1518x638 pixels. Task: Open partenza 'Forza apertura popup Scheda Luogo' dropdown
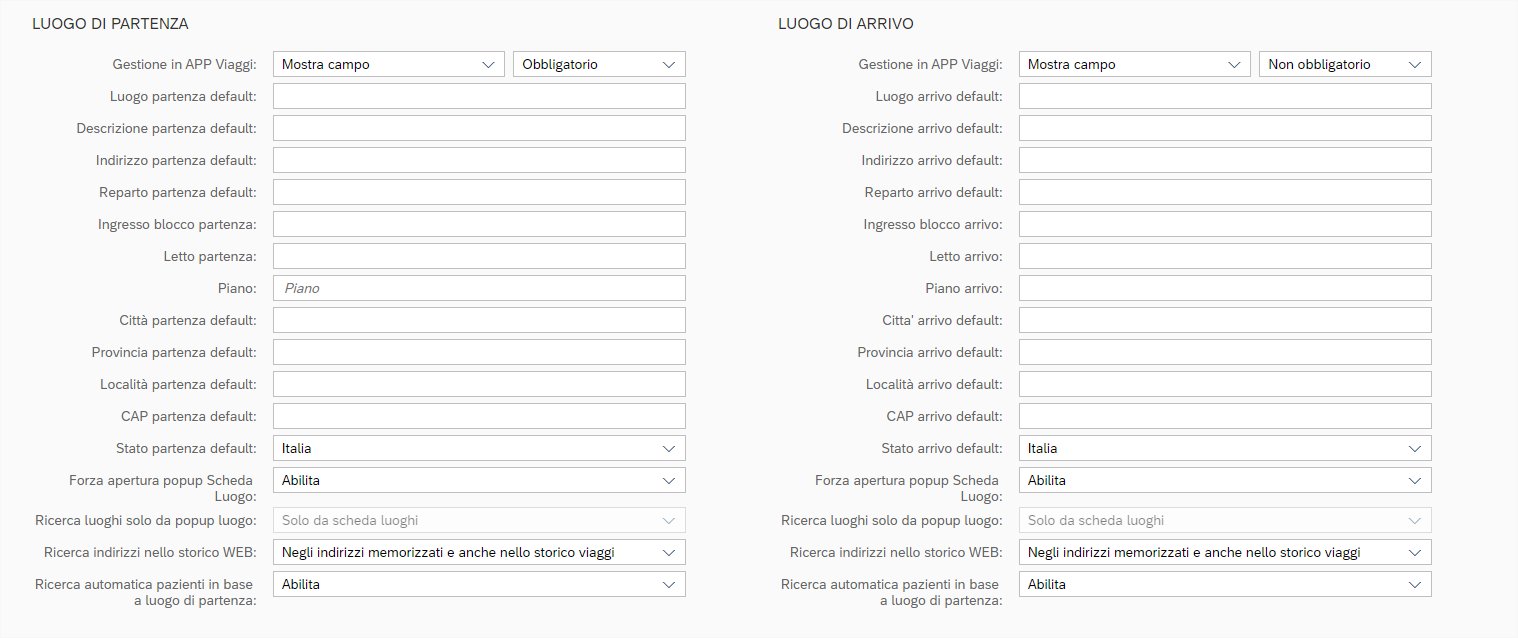pos(479,481)
